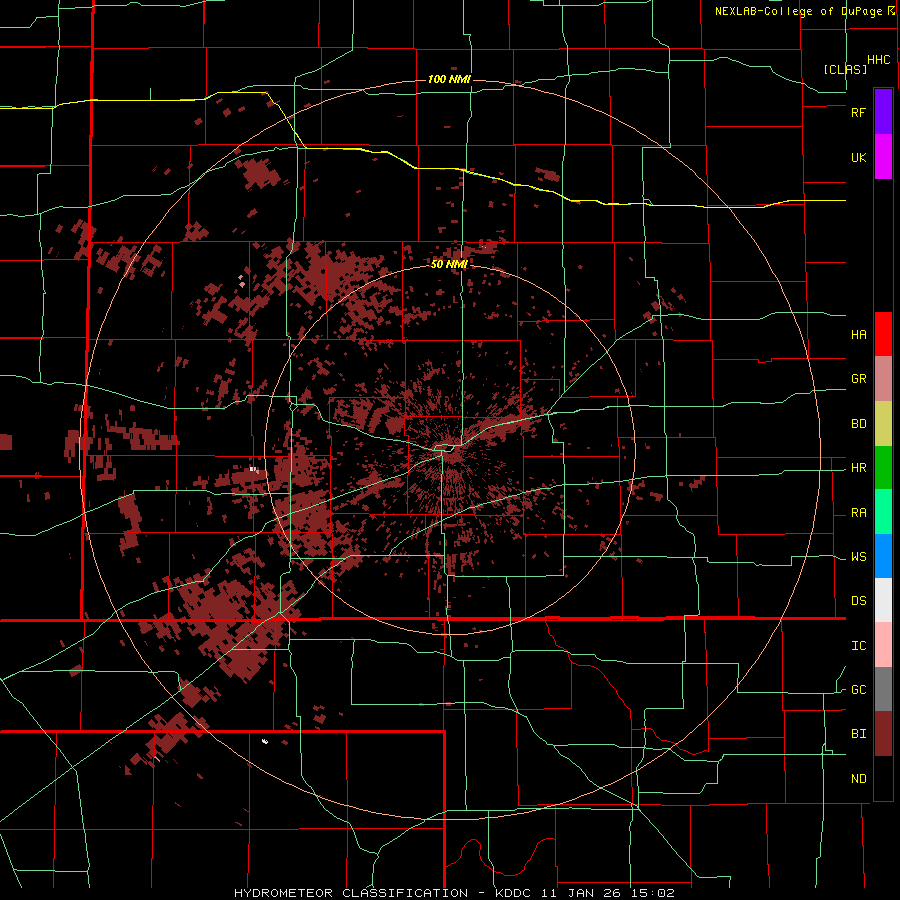Click the UK magenta legend swatch
This screenshot has width=900, height=900.
pos(883,157)
